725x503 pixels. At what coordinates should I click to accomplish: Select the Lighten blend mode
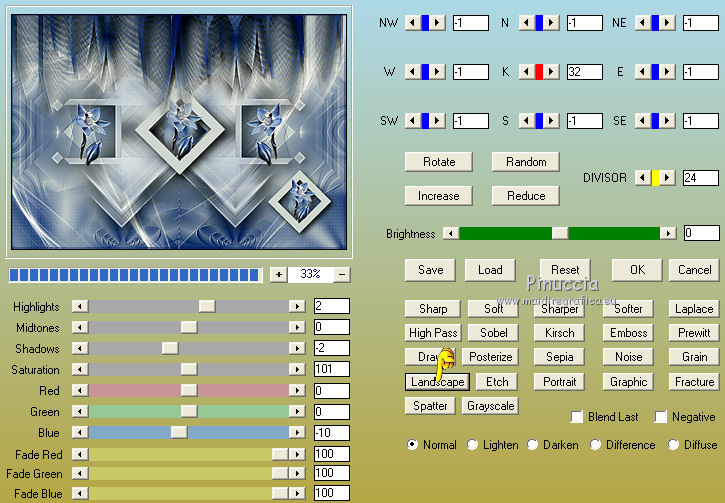click(x=472, y=444)
